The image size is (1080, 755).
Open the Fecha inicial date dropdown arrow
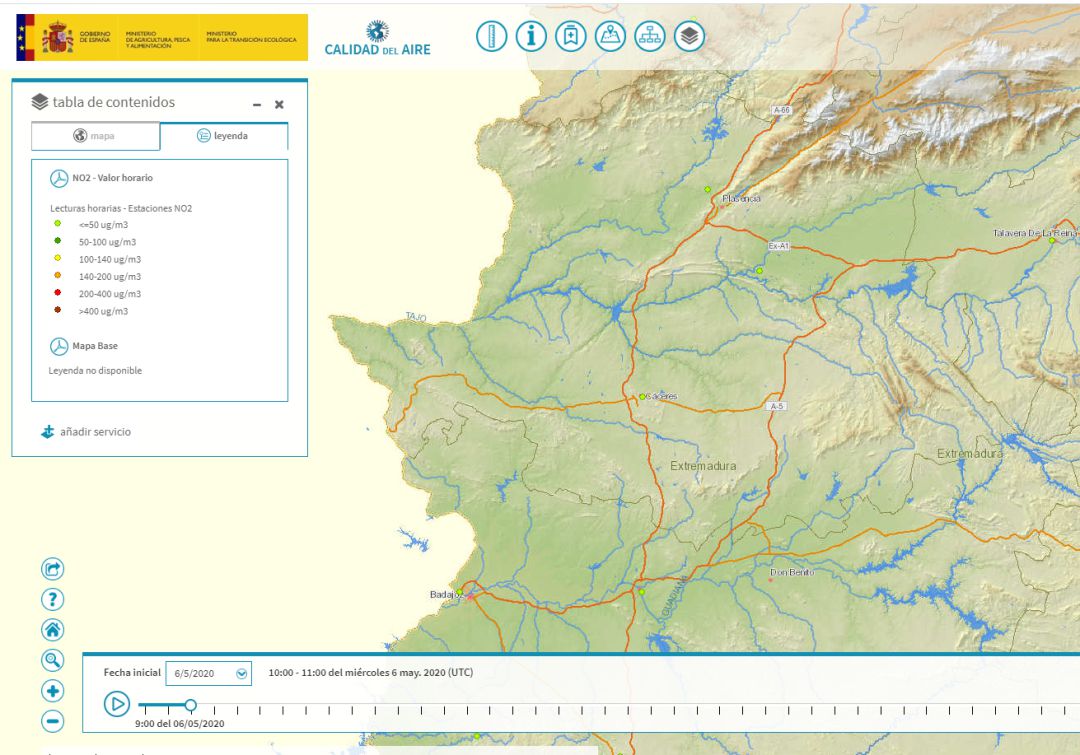point(242,674)
